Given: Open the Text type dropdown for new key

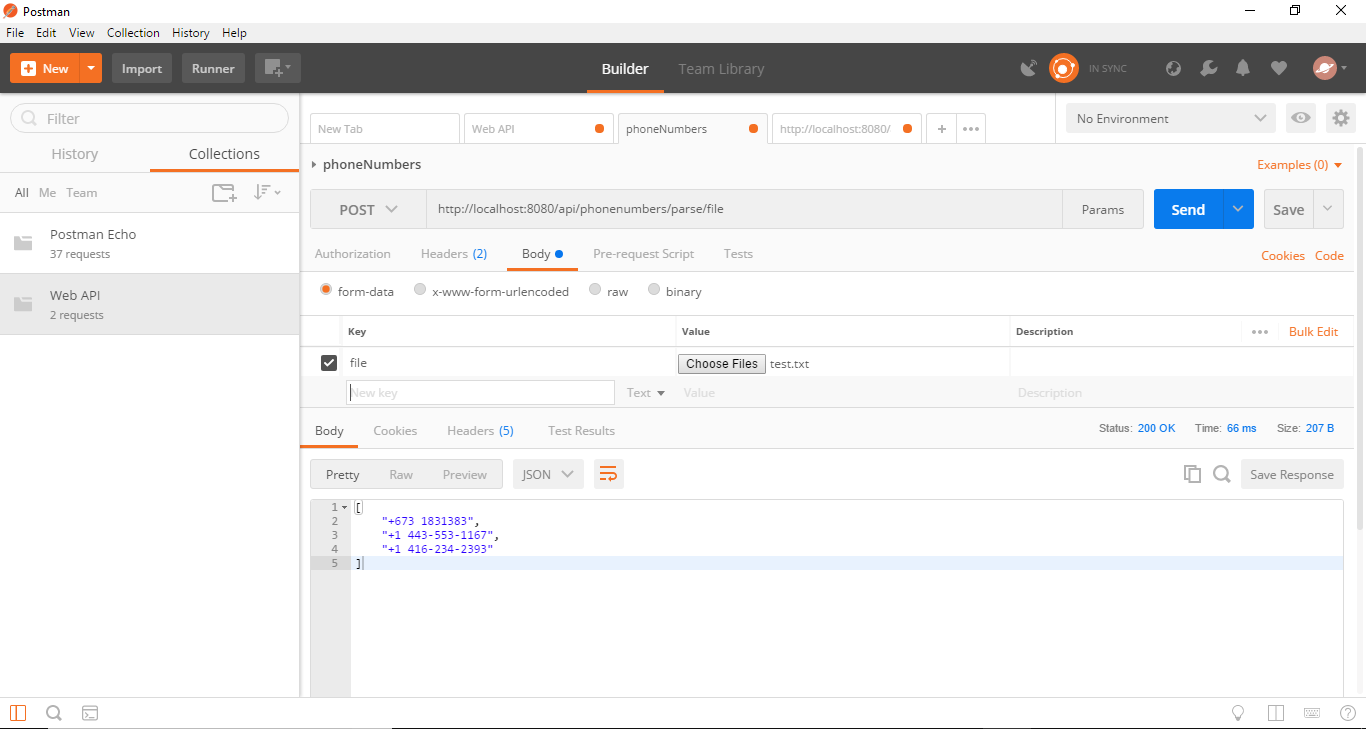Looking at the screenshot, I should pos(646,393).
